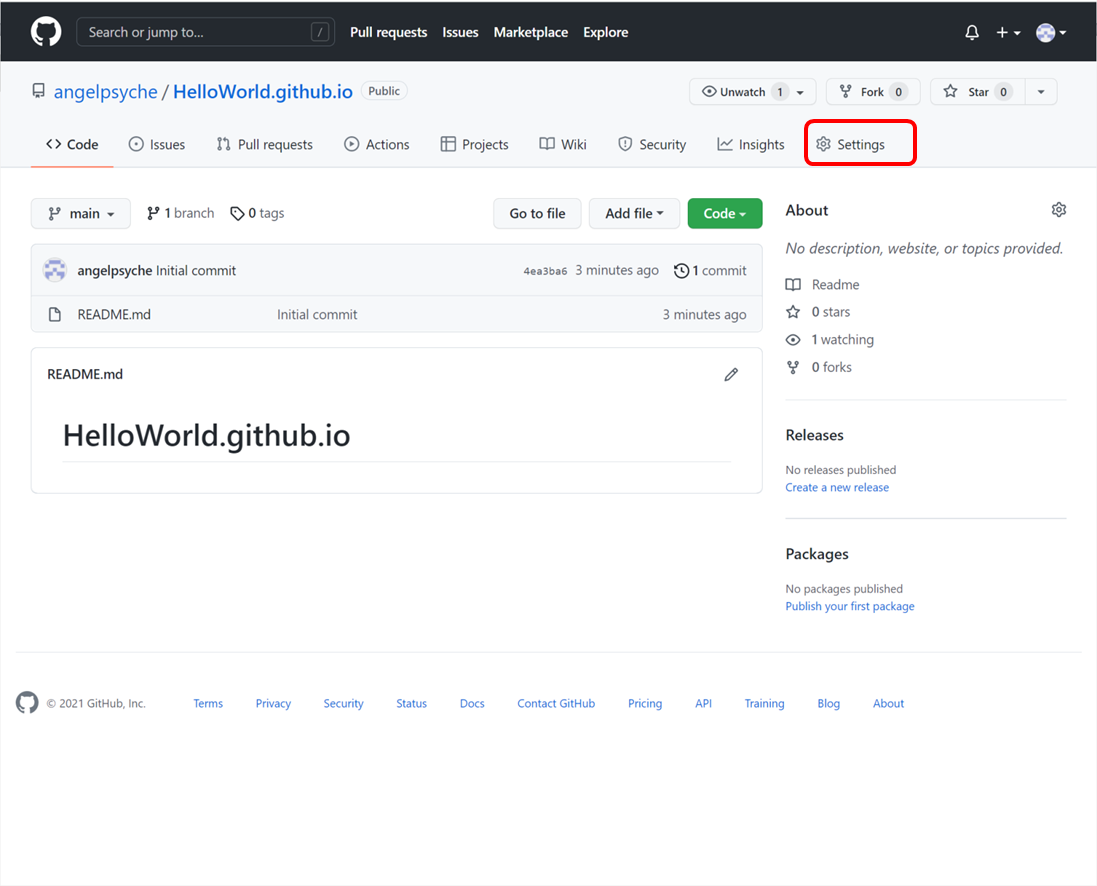Viewport: 1097px width, 886px height.
Task: Open the Settings tab
Action: [850, 144]
